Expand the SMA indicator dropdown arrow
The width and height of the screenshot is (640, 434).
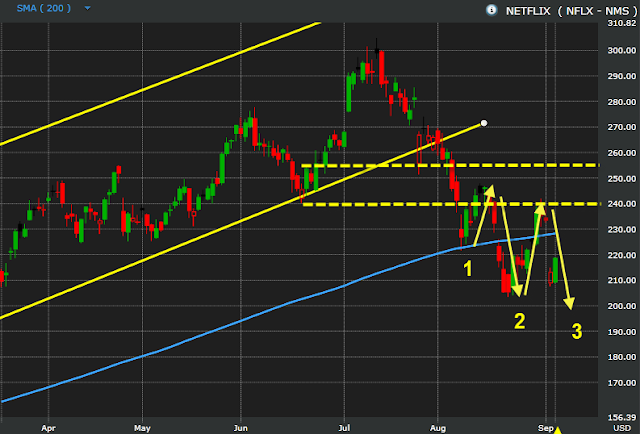(x=87, y=9)
